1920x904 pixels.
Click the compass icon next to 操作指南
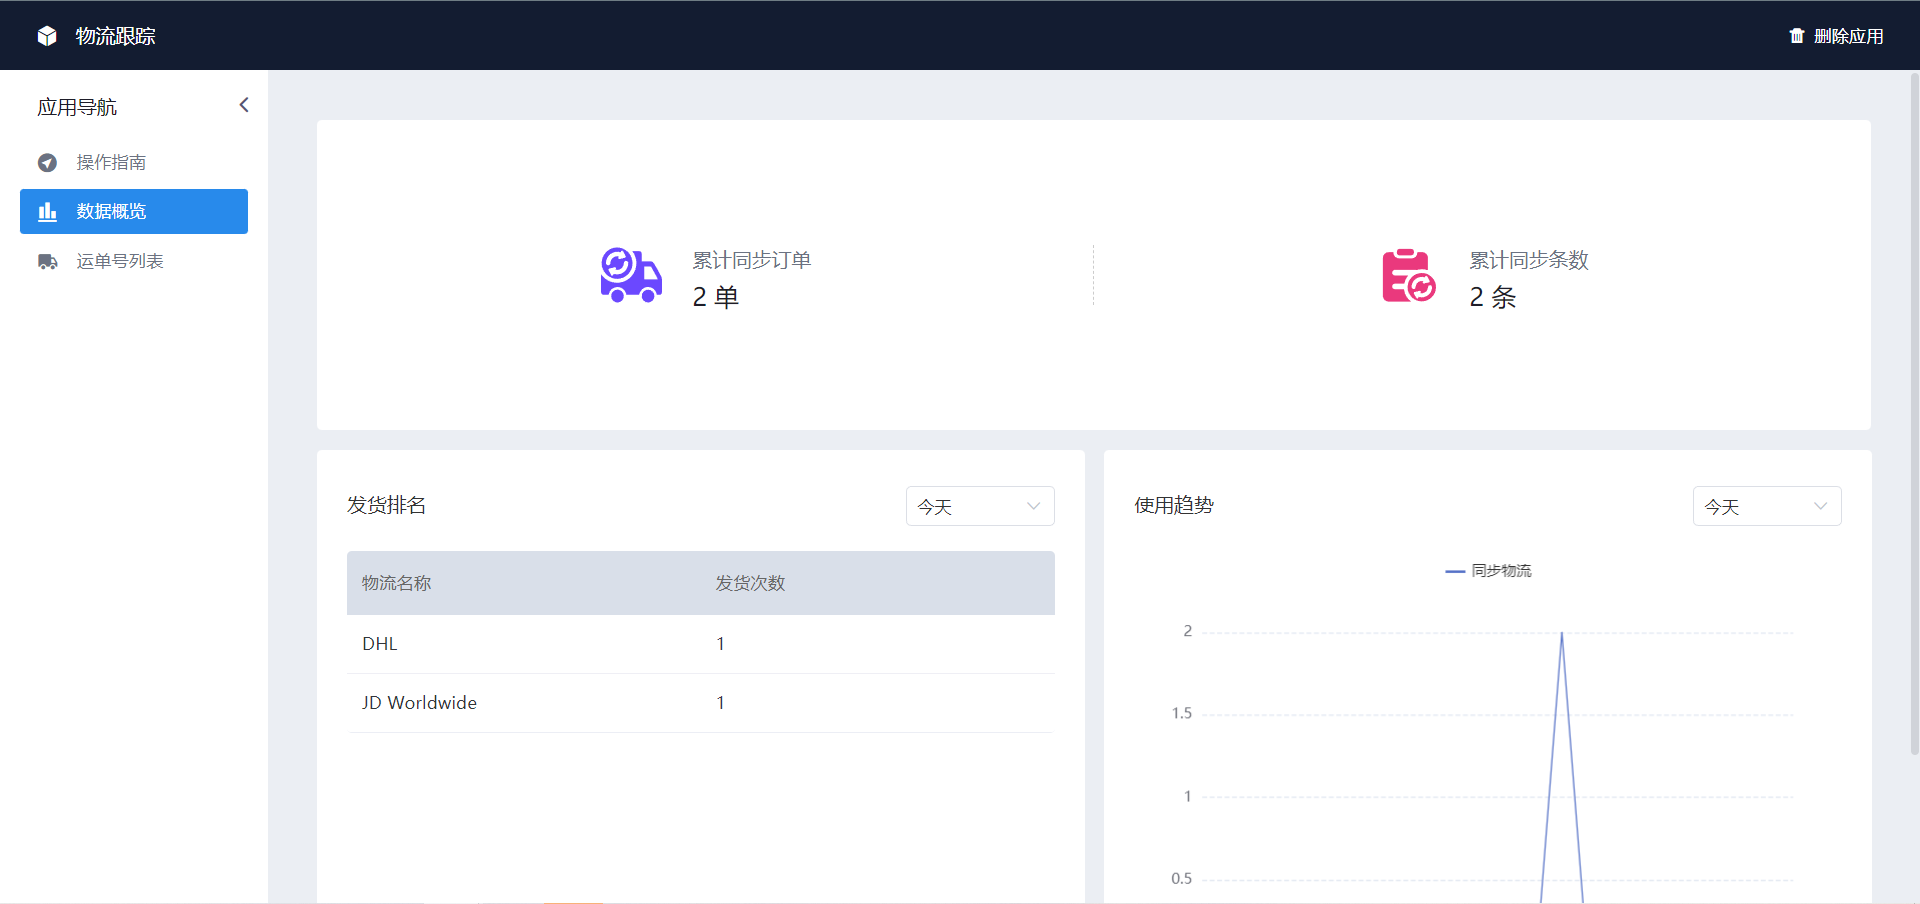pyautogui.click(x=47, y=162)
